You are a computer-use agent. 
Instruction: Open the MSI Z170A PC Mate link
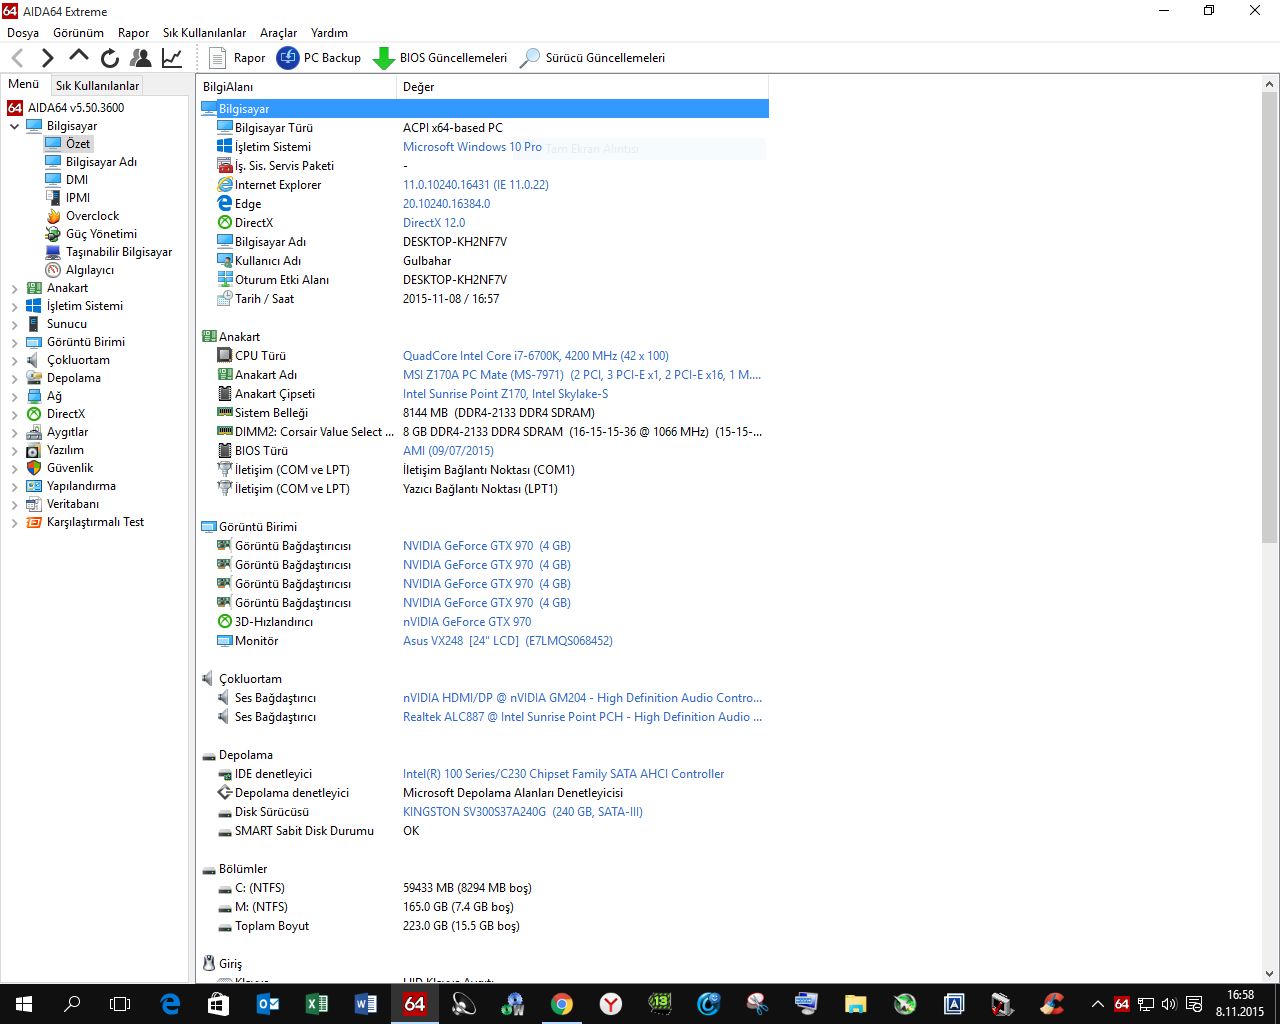point(582,375)
